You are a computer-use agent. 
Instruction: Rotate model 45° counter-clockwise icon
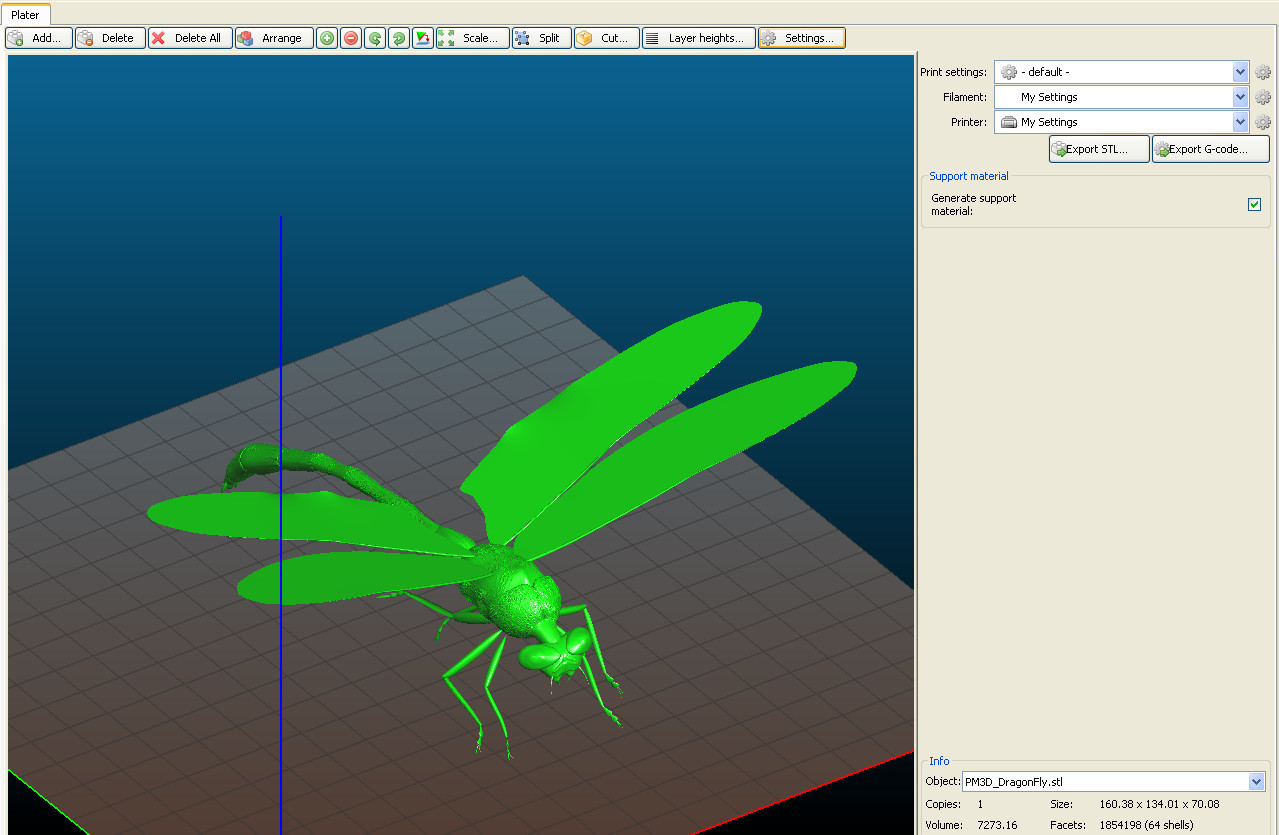click(x=375, y=38)
